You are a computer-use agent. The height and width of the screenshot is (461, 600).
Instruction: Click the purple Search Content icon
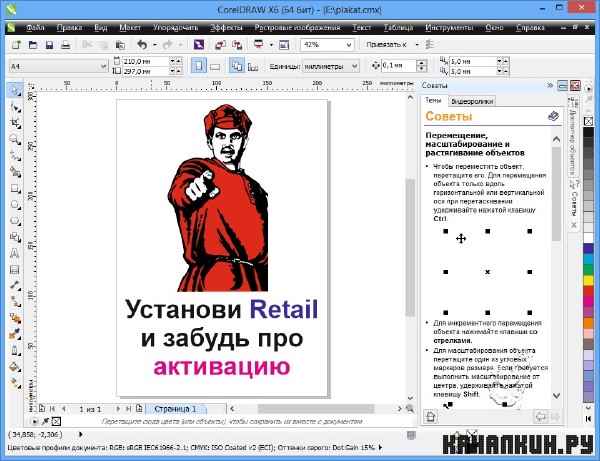[199, 45]
